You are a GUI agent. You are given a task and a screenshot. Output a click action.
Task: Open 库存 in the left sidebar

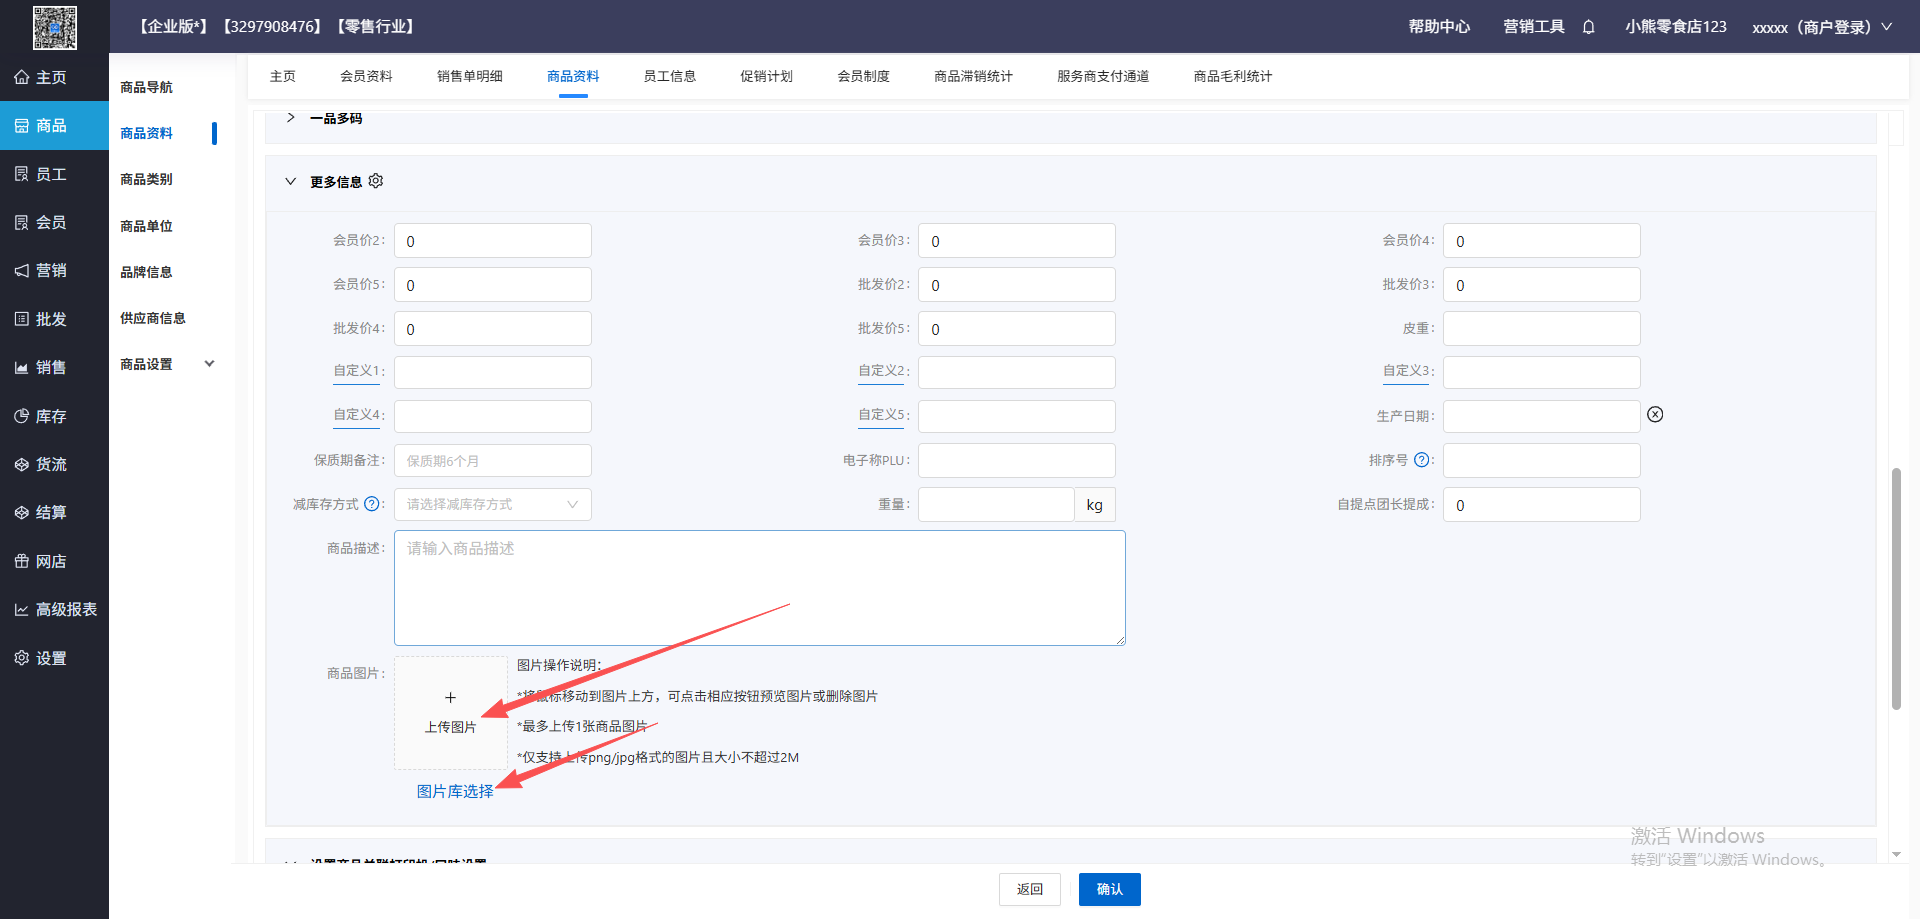pos(52,416)
